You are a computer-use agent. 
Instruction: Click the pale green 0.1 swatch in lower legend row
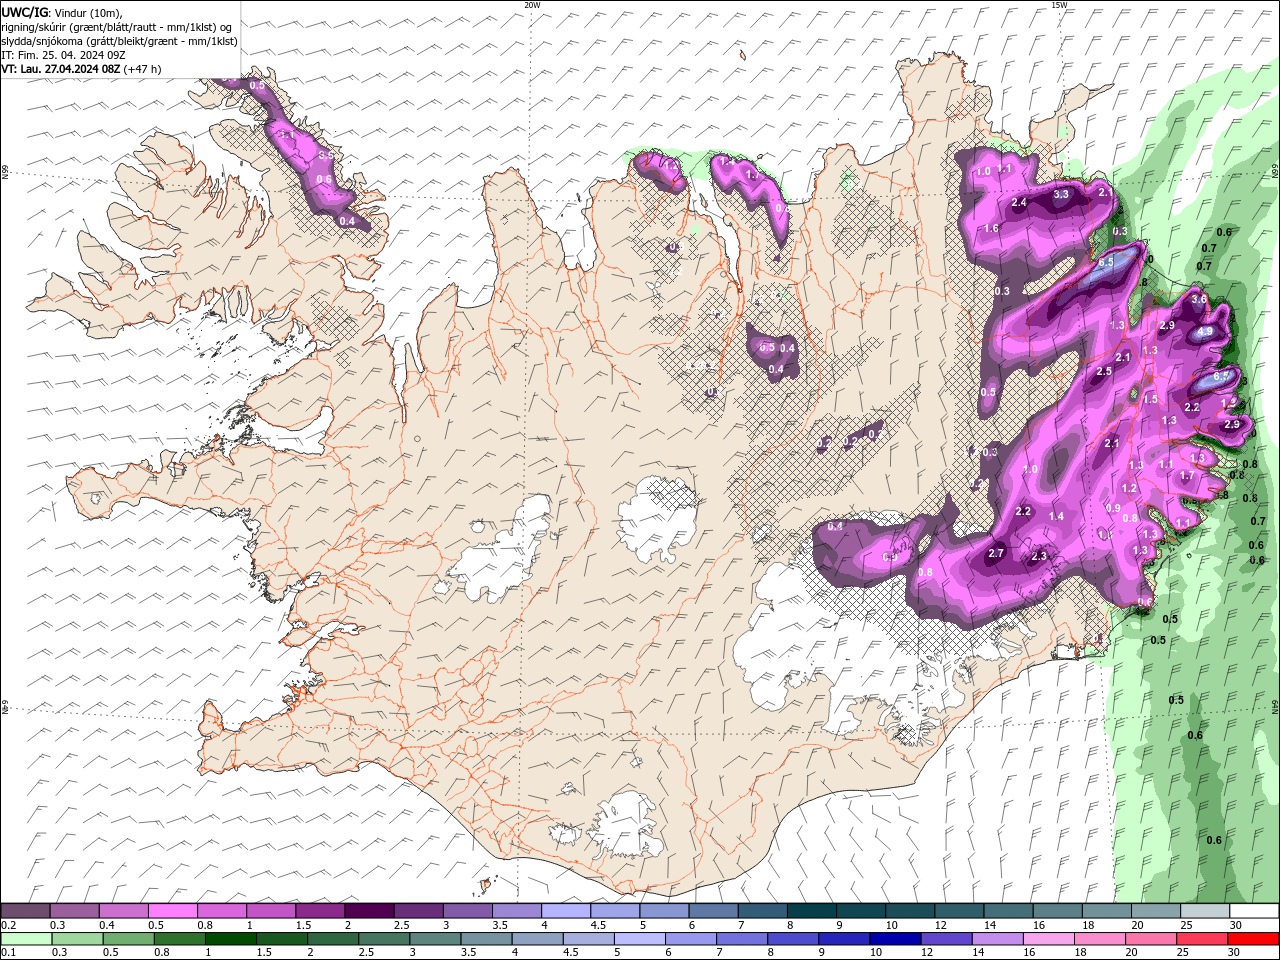[26, 939]
